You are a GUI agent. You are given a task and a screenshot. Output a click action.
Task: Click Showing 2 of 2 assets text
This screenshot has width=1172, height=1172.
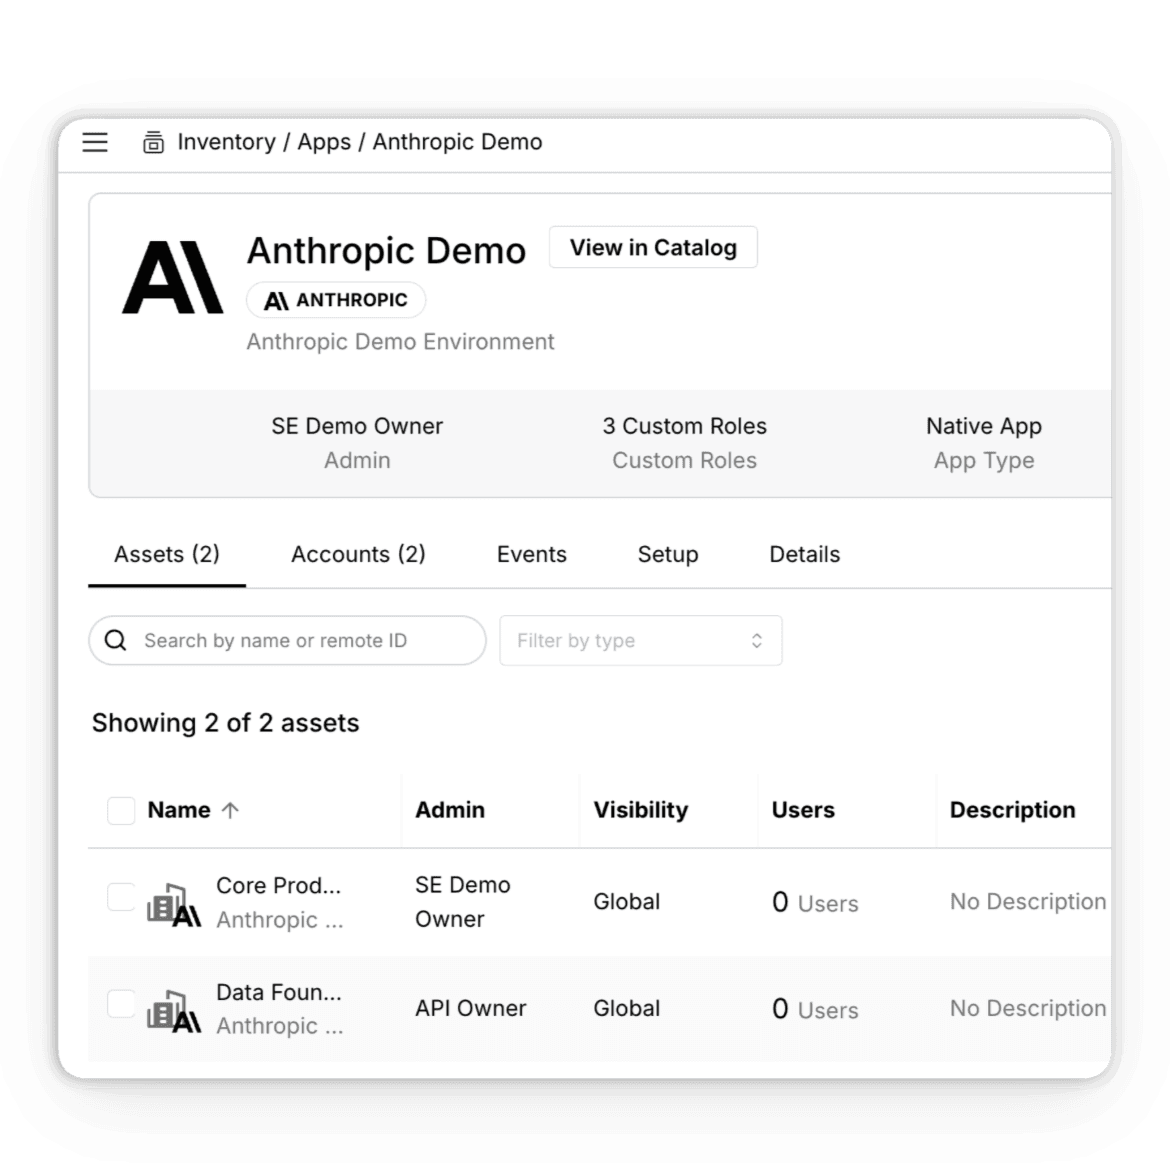pyautogui.click(x=226, y=724)
